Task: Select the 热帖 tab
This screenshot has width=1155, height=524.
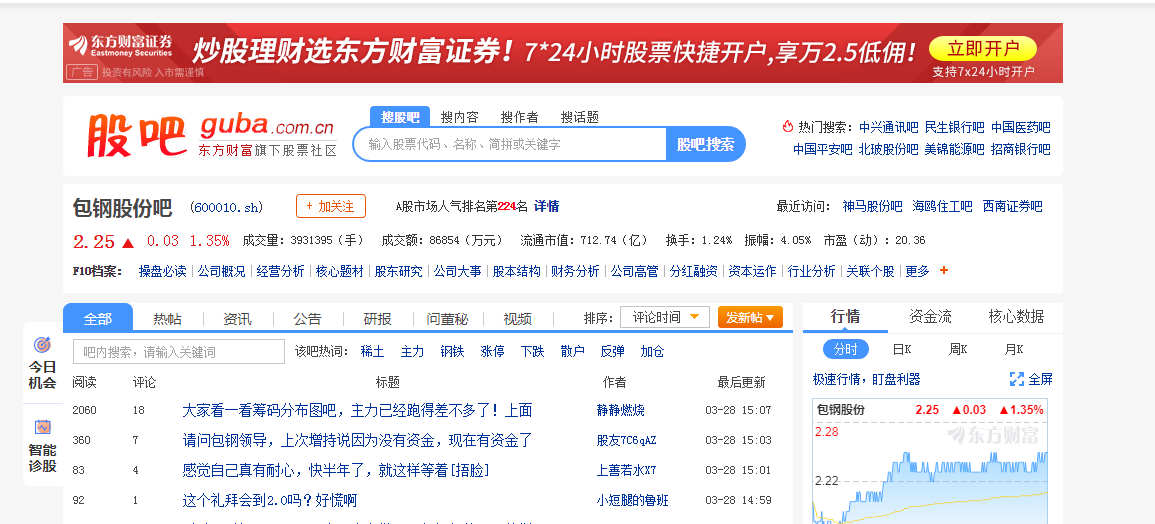Action: pos(167,318)
